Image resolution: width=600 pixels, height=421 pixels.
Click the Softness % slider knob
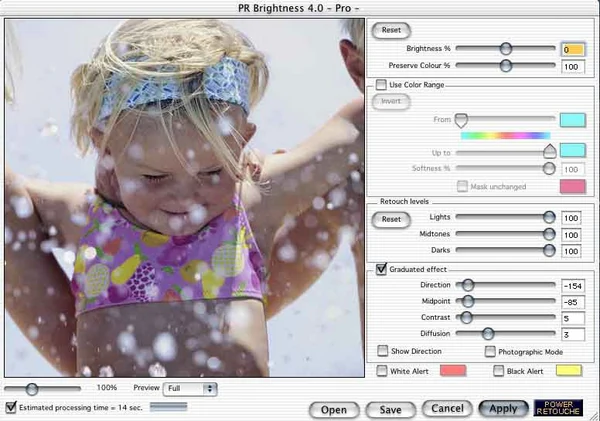(x=549, y=168)
